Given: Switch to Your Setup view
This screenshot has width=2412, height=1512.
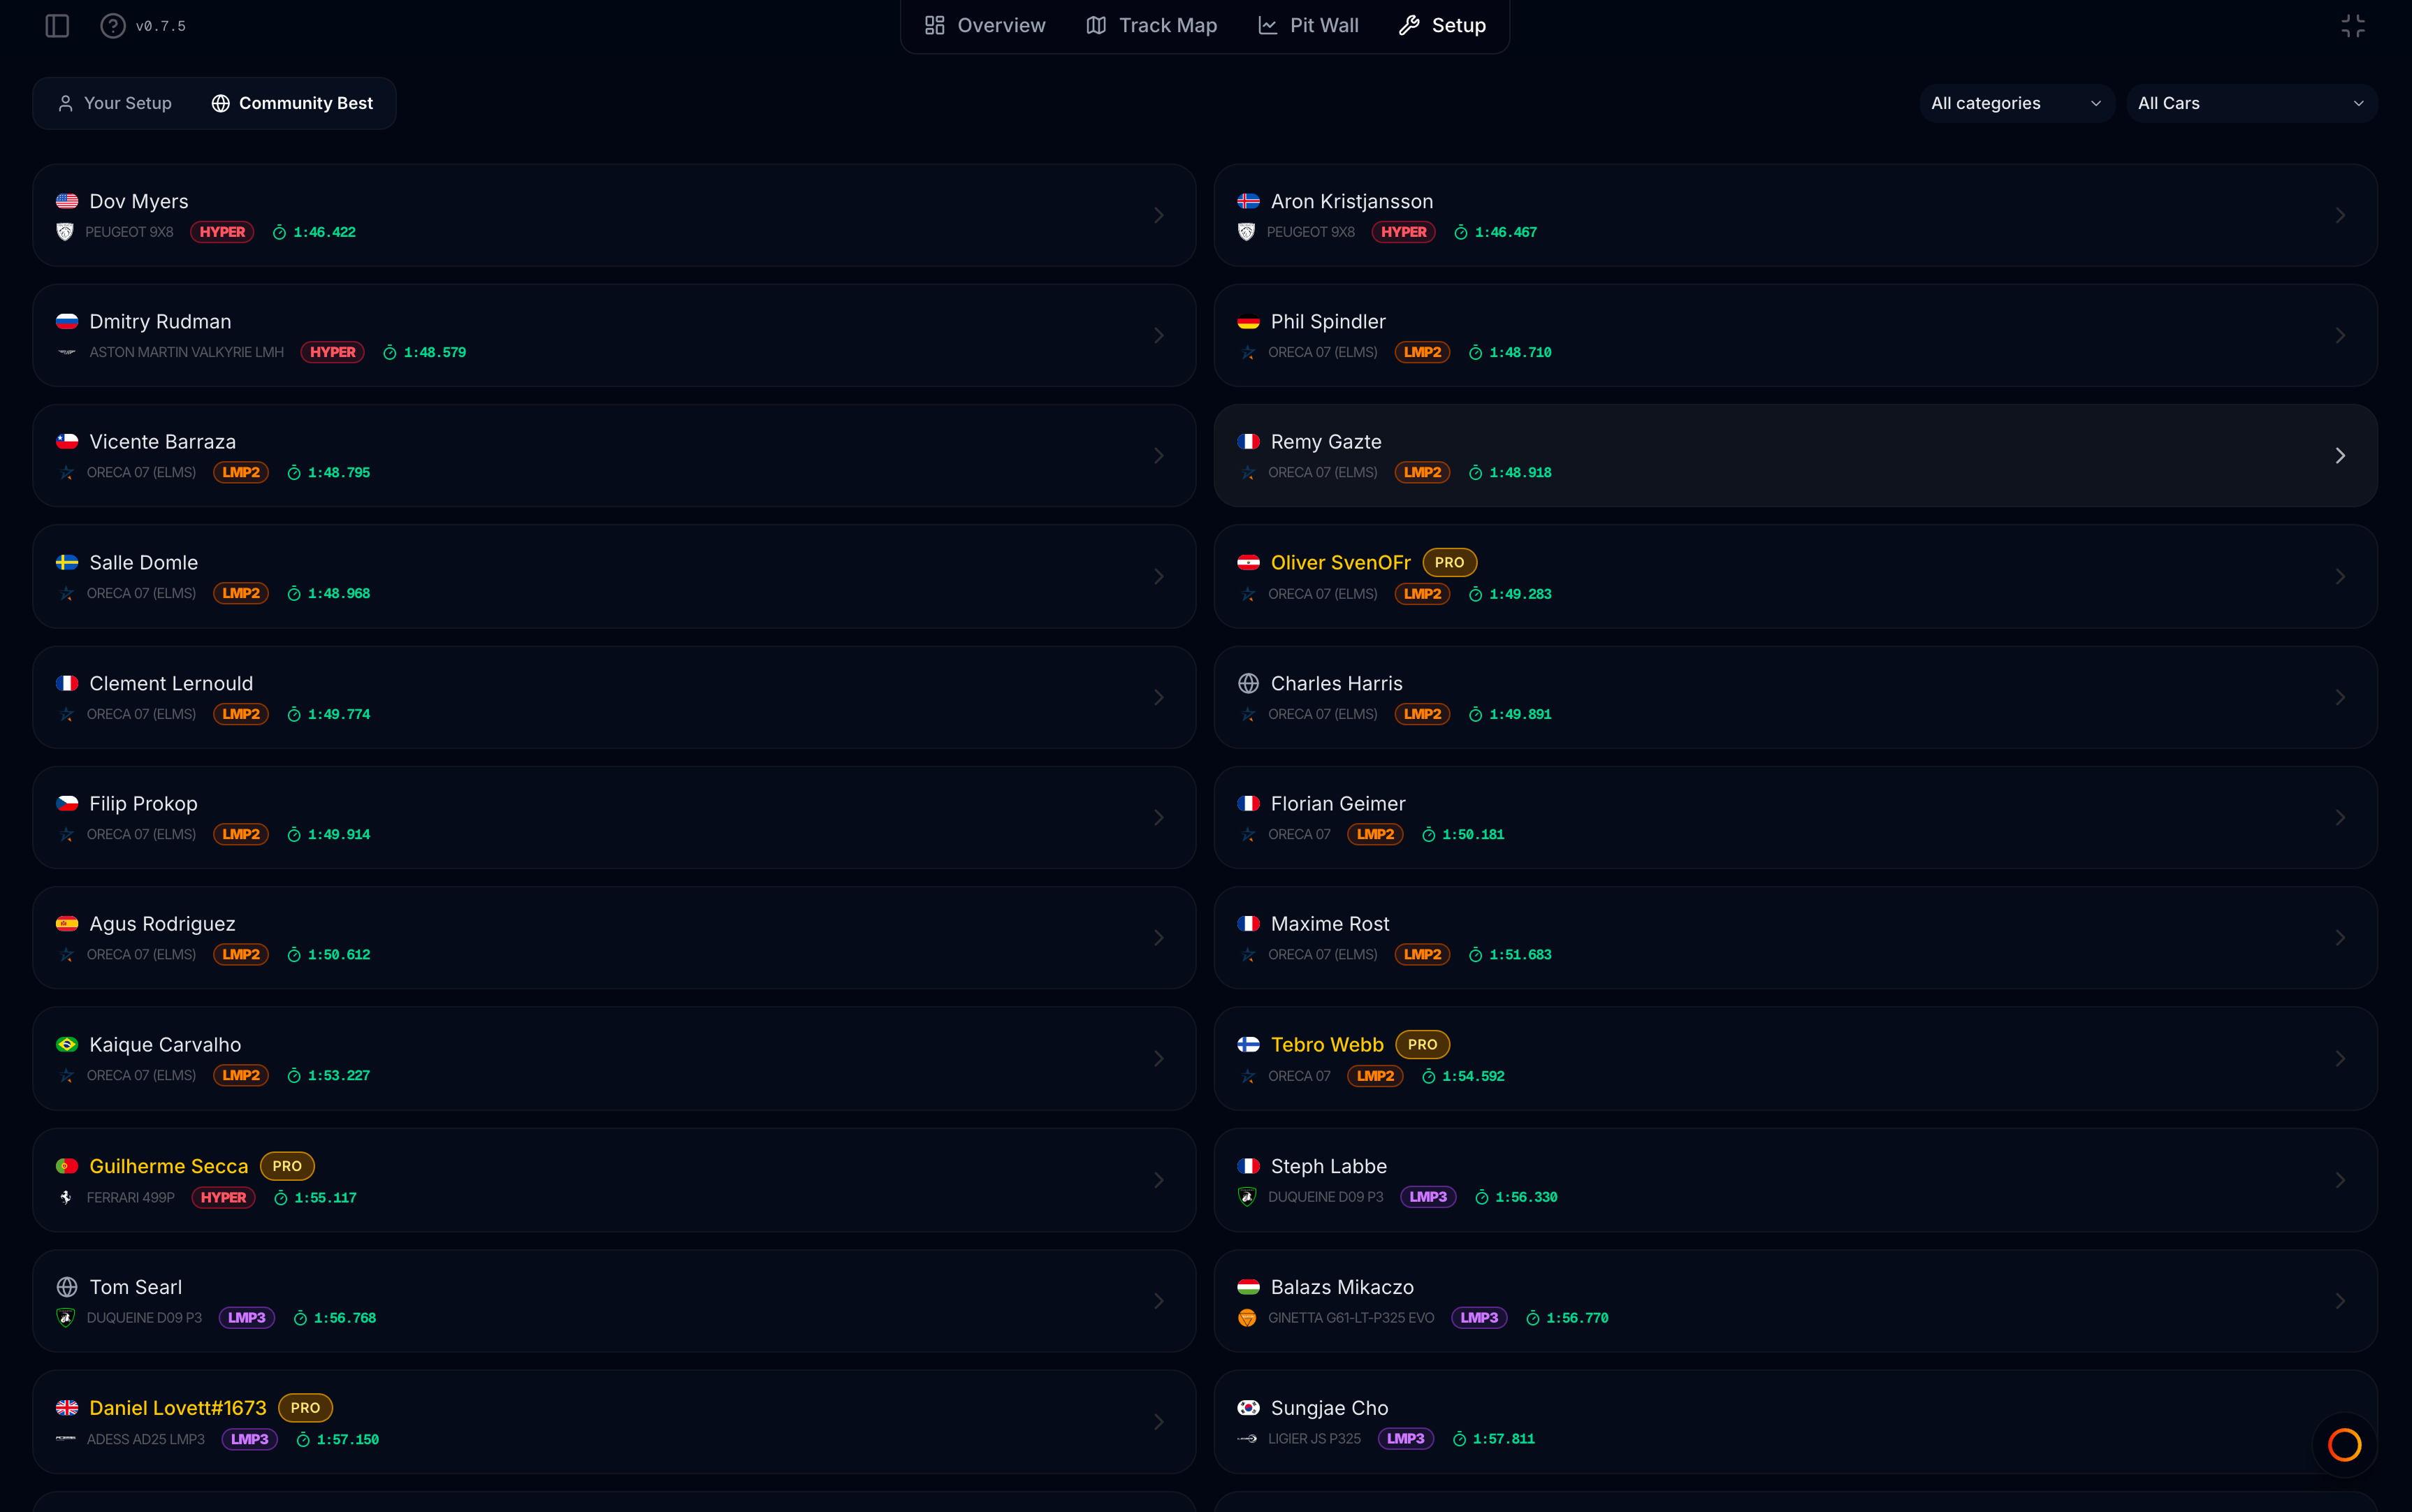Looking at the screenshot, I should click(115, 103).
